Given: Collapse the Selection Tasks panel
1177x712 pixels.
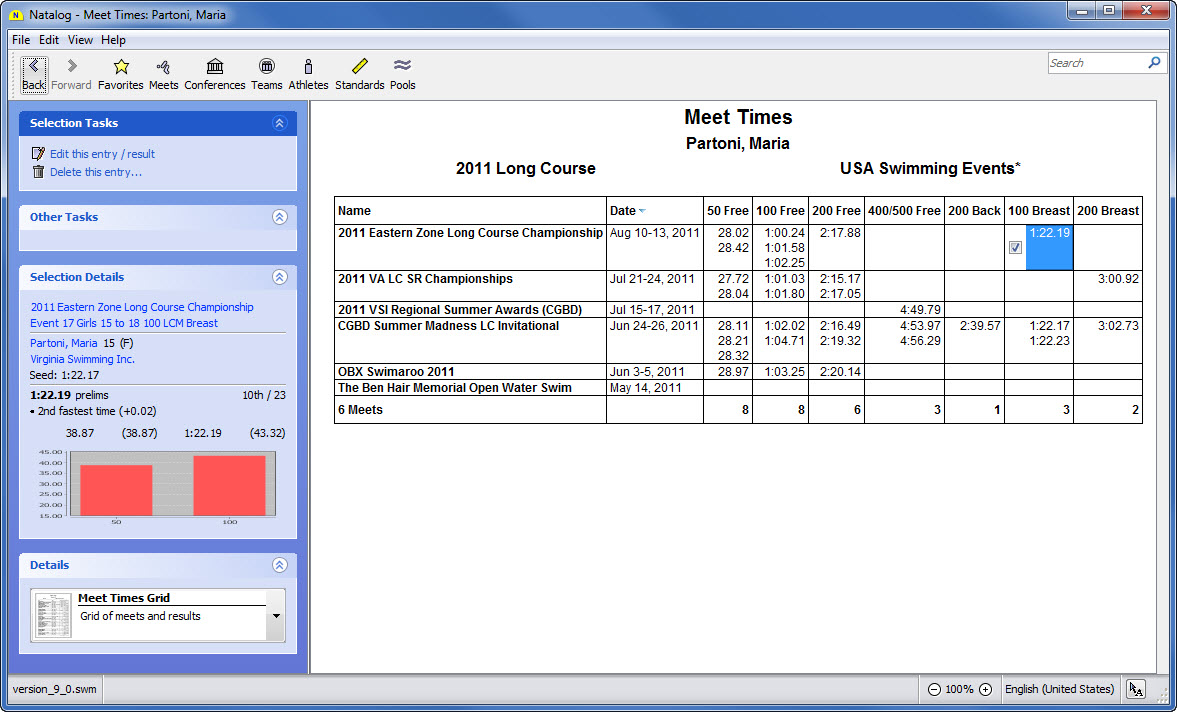Looking at the screenshot, I should [279, 123].
